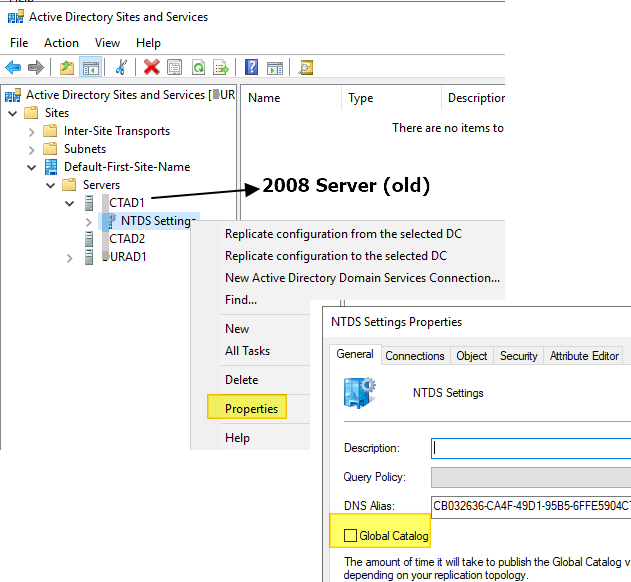
Task: Open All Tasks in context menu
Action: tap(247, 351)
